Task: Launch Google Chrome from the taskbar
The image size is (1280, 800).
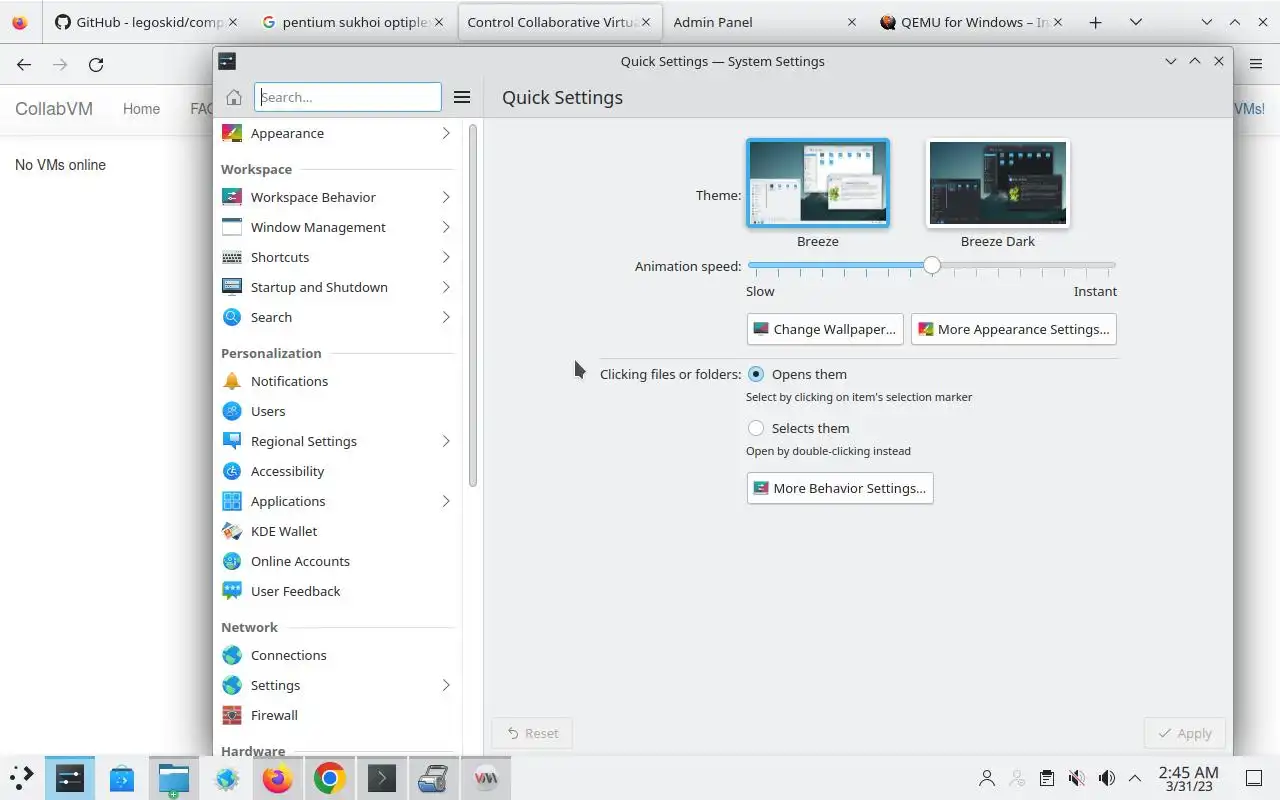Action: pyautogui.click(x=330, y=778)
